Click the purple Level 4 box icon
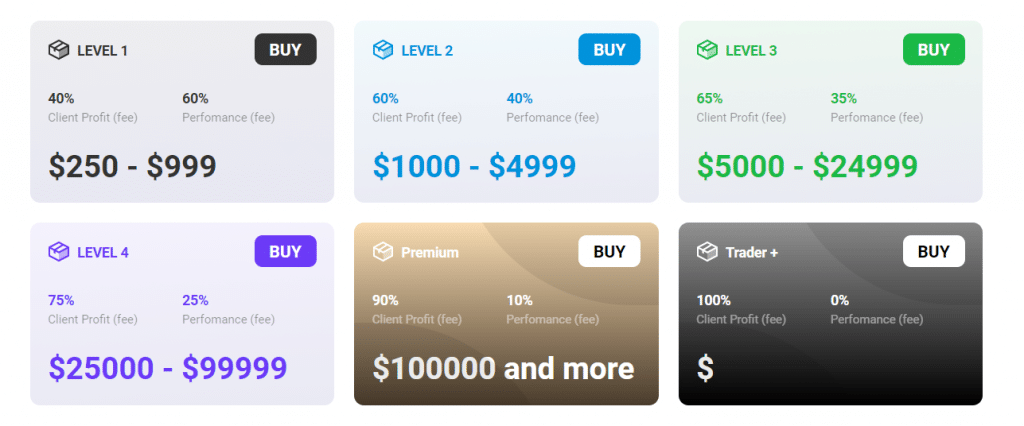 pyautogui.click(x=59, y=252)
